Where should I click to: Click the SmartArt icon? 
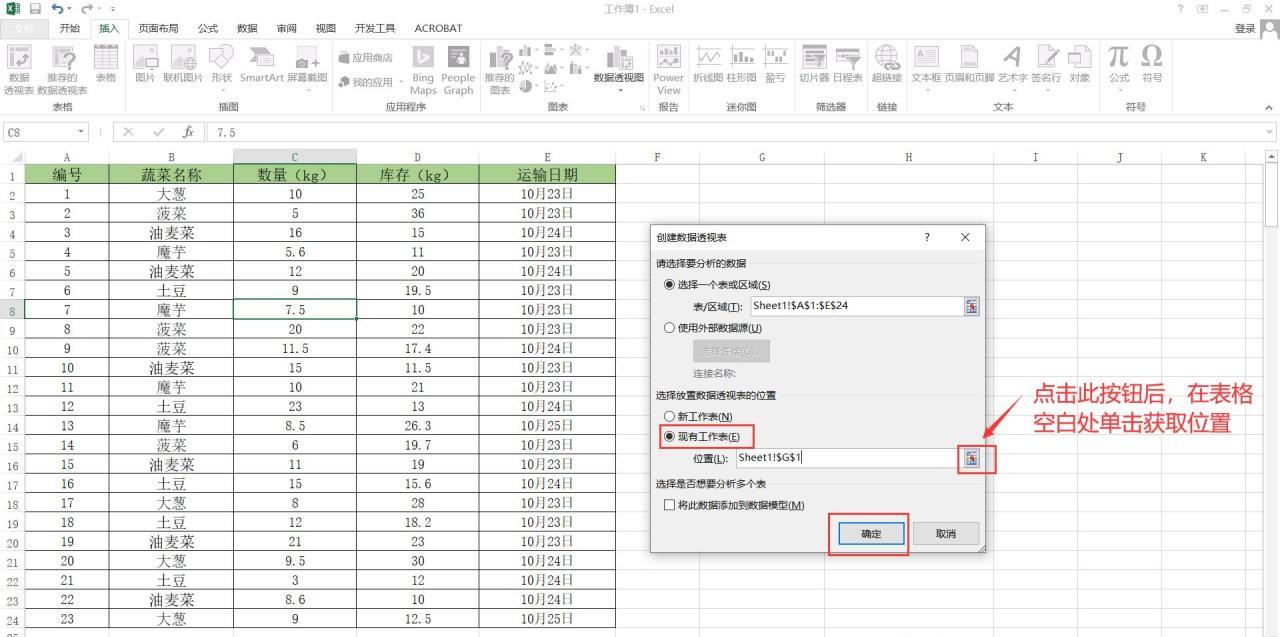(261, 65)
